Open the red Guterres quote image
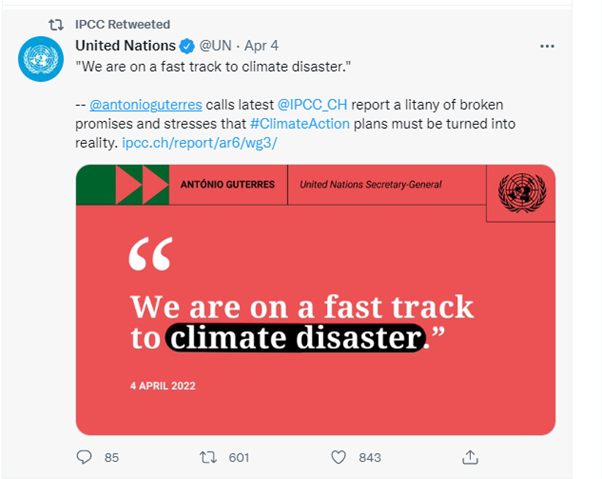The image size is (602, 479). [x=316, y=300]
